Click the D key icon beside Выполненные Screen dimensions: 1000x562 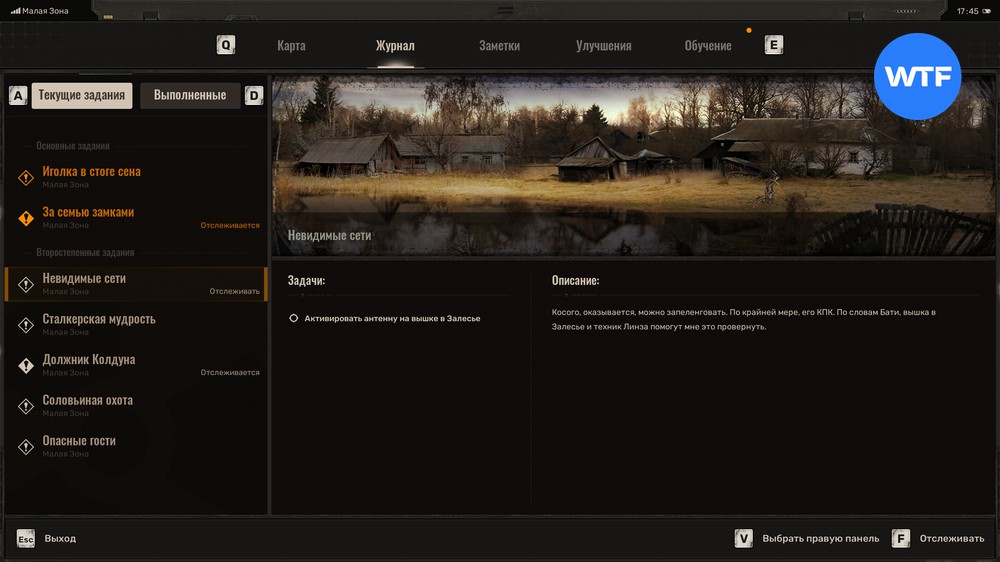click(254, 96)
